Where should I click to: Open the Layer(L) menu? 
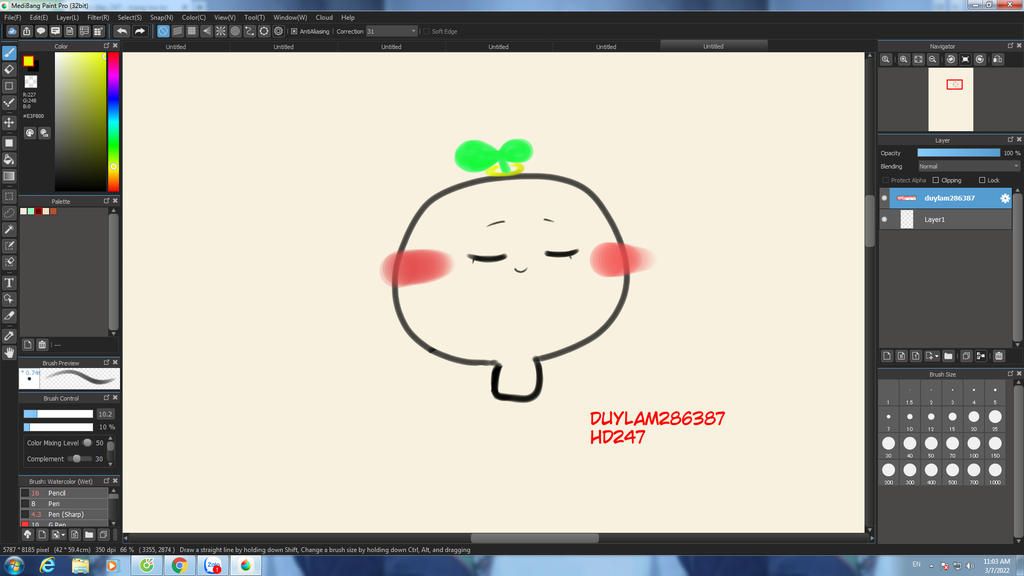click(x=67, y=18)
